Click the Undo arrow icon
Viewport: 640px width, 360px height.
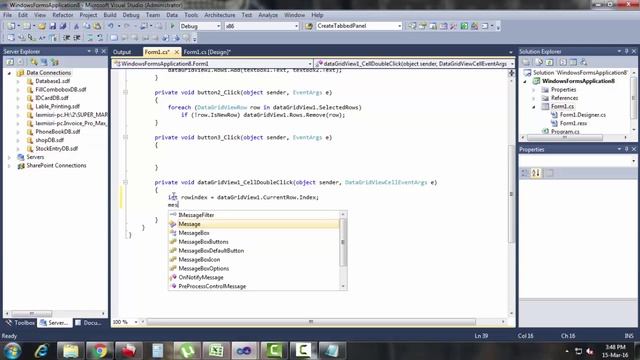pos(111,26)
